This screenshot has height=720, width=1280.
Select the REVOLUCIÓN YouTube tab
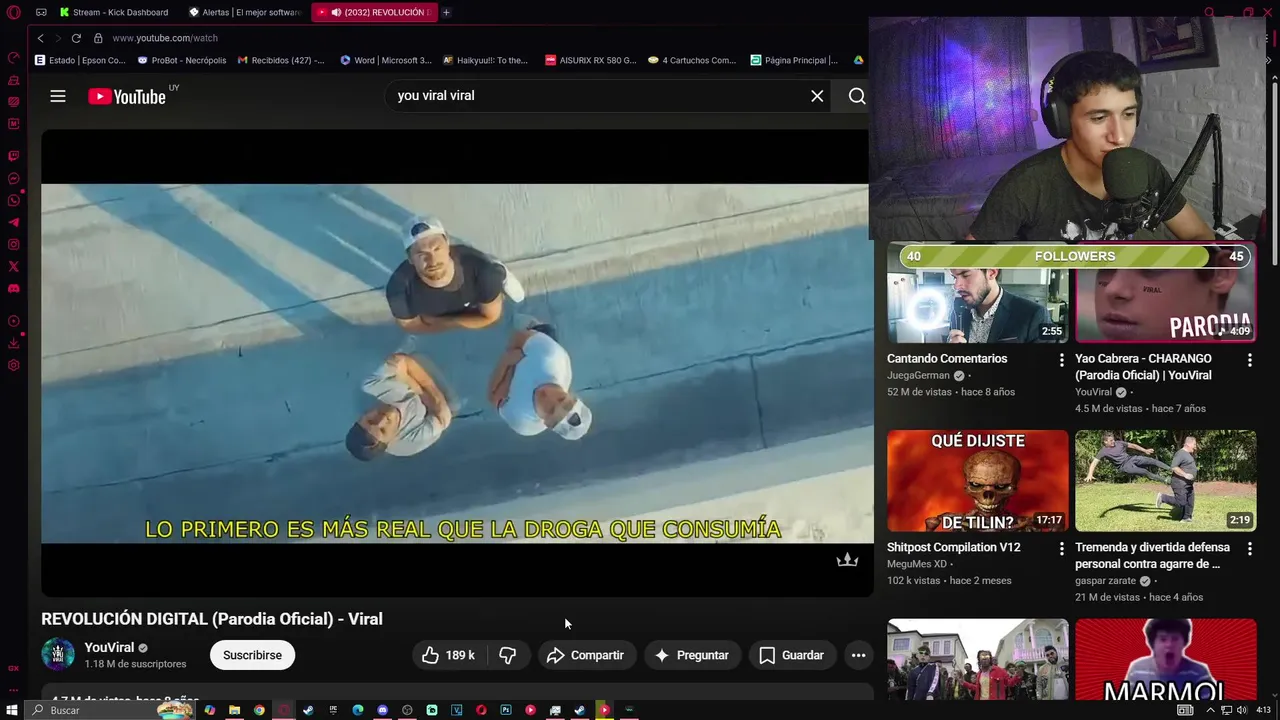[375, 12]
